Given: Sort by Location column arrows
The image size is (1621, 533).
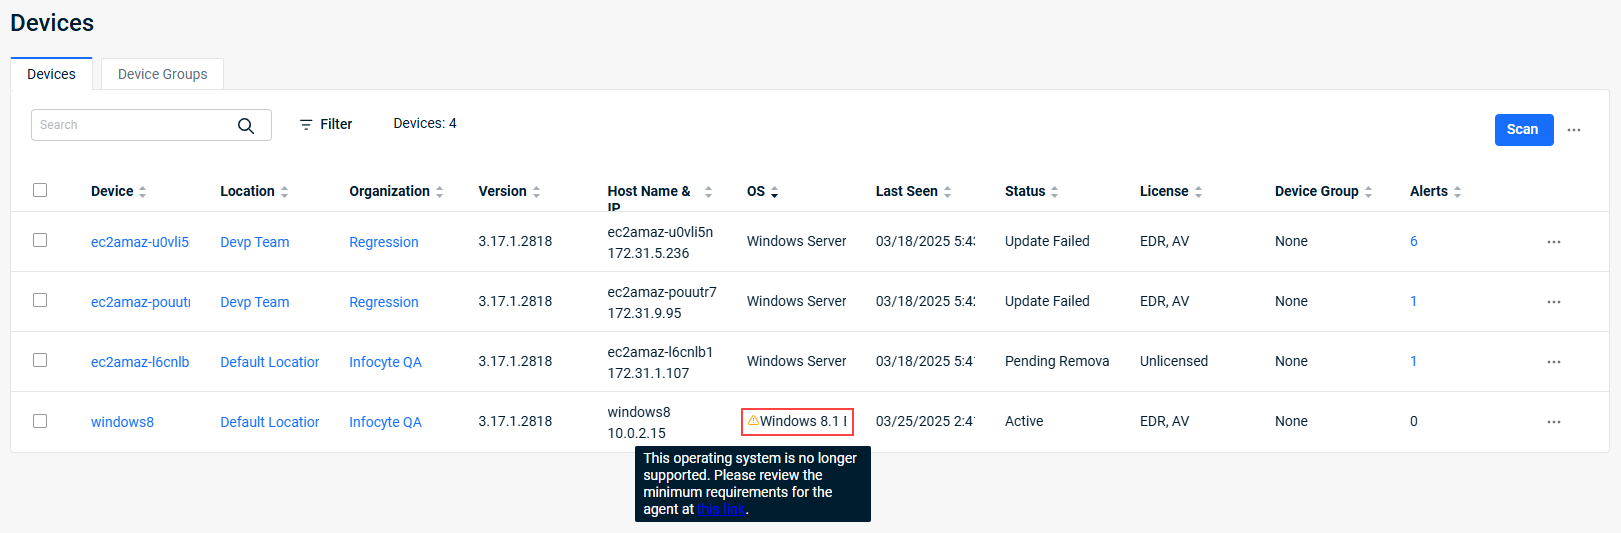Looking at the screenshot, I should pyautogui.click(x=284, y=192).
